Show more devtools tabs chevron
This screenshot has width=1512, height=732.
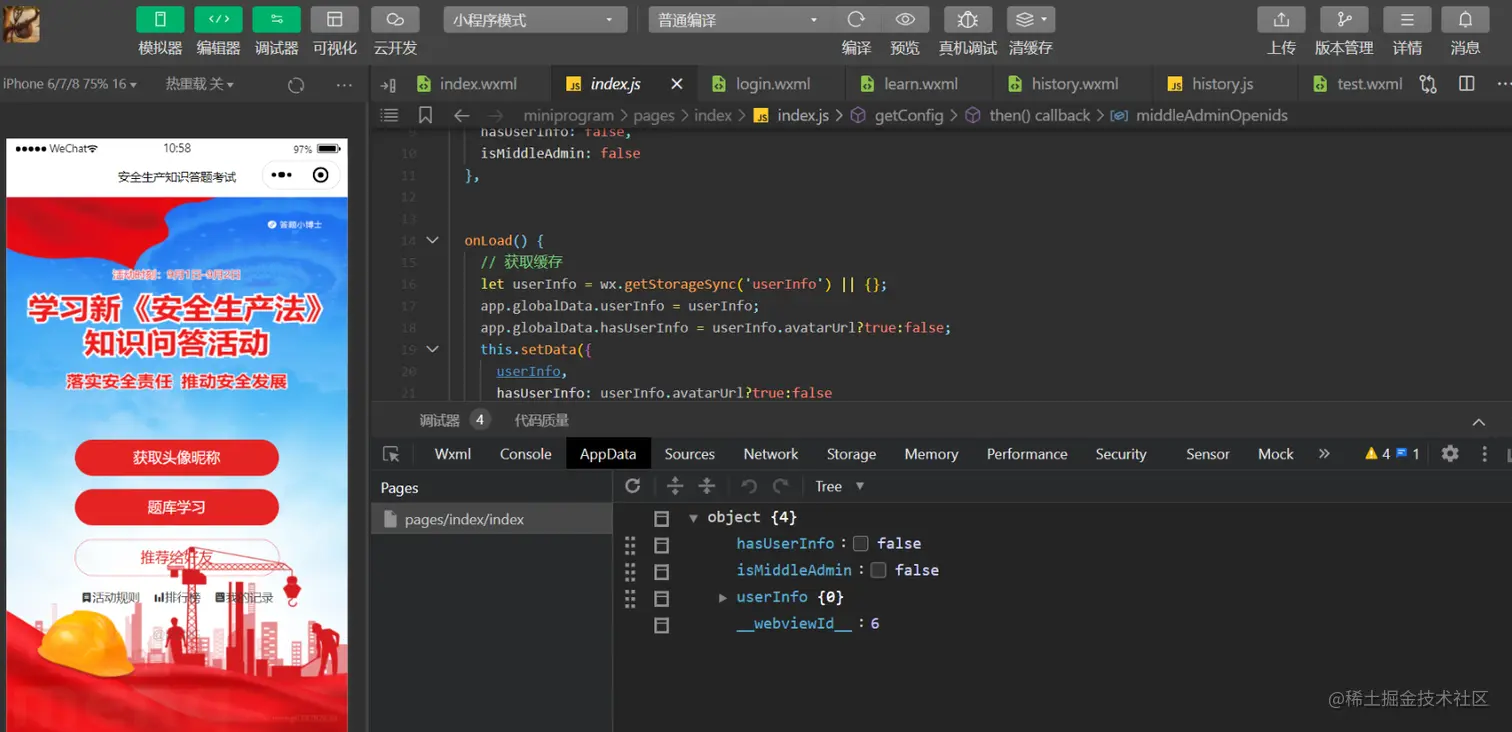click(x=1324, y=454)
